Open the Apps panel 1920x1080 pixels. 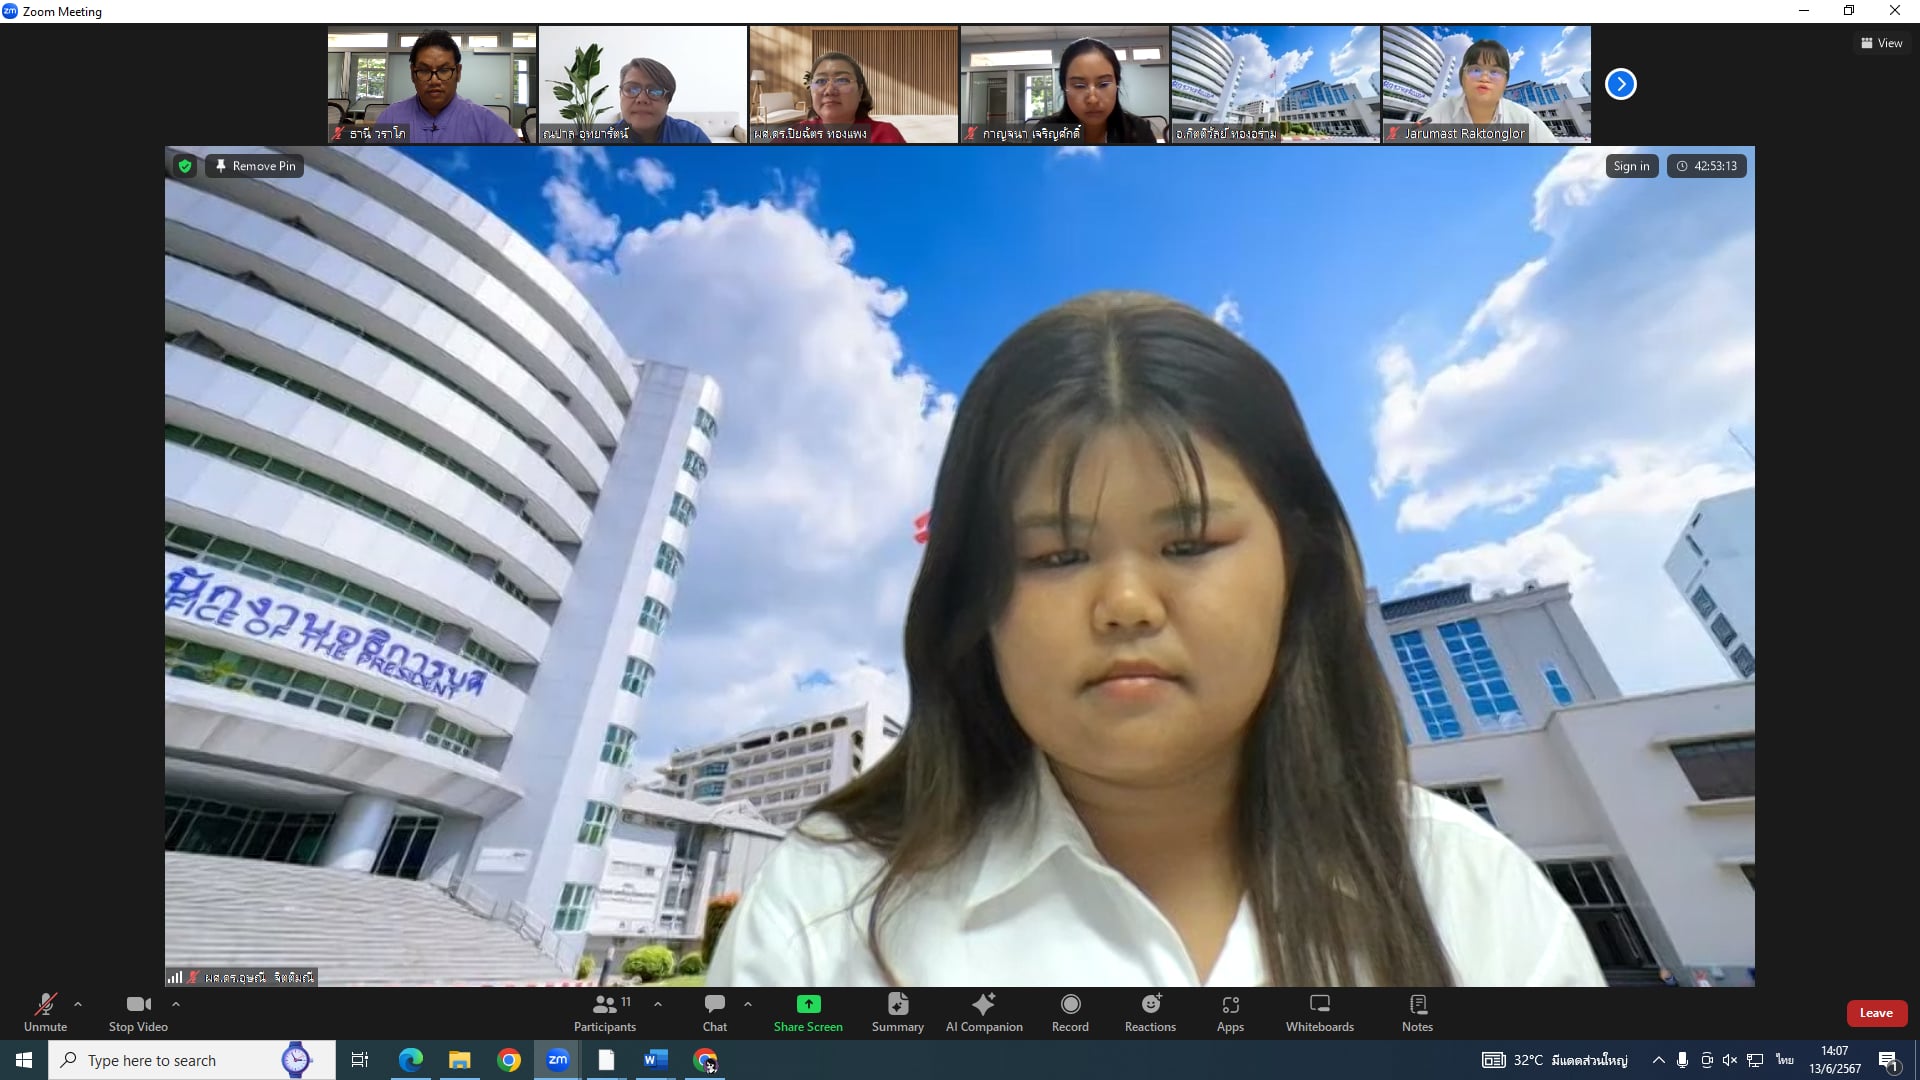(x=1230, y=1012)
